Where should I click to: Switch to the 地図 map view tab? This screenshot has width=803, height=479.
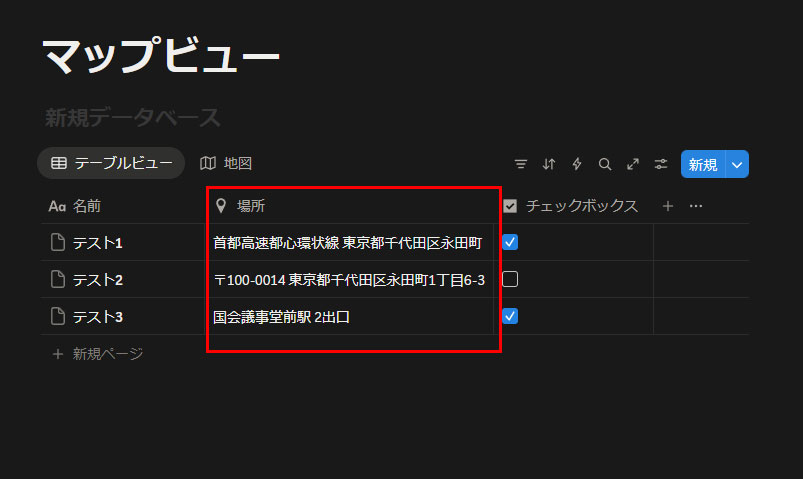coord(225,163)
